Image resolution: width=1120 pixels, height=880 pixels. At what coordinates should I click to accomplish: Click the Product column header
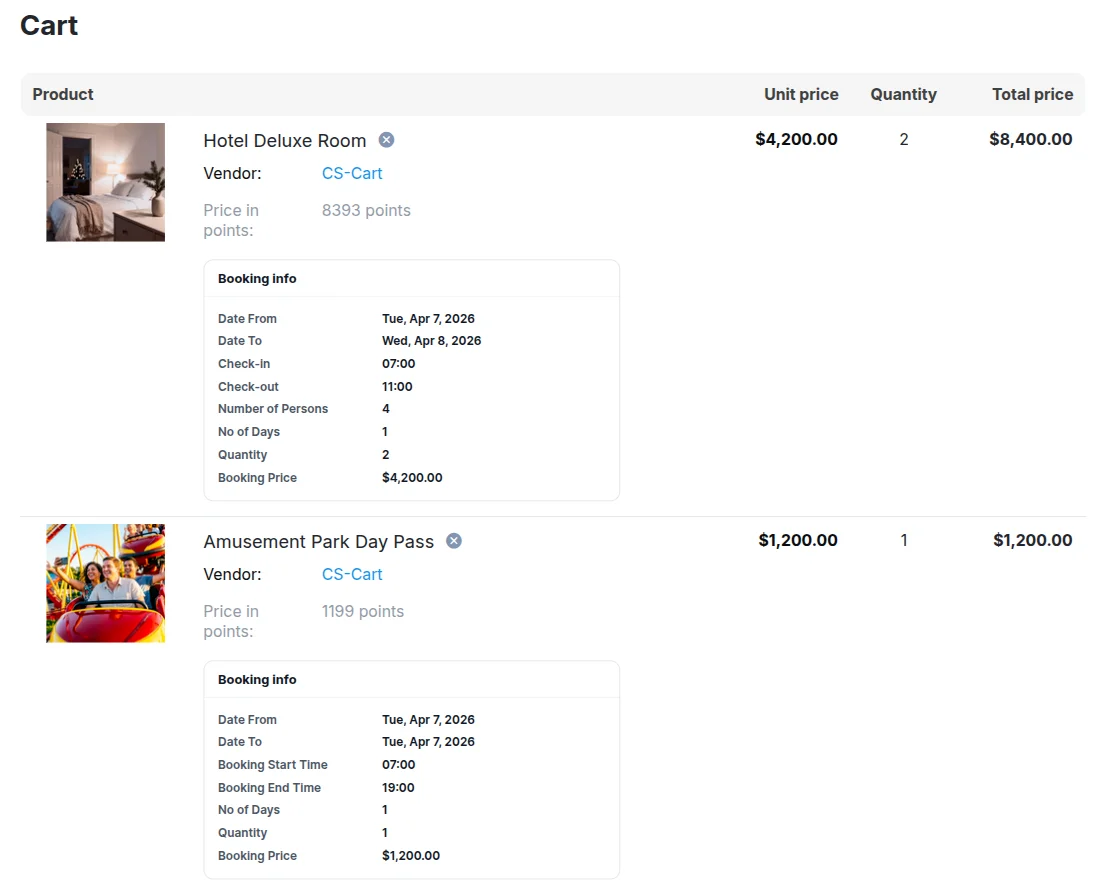coord(62,94)
